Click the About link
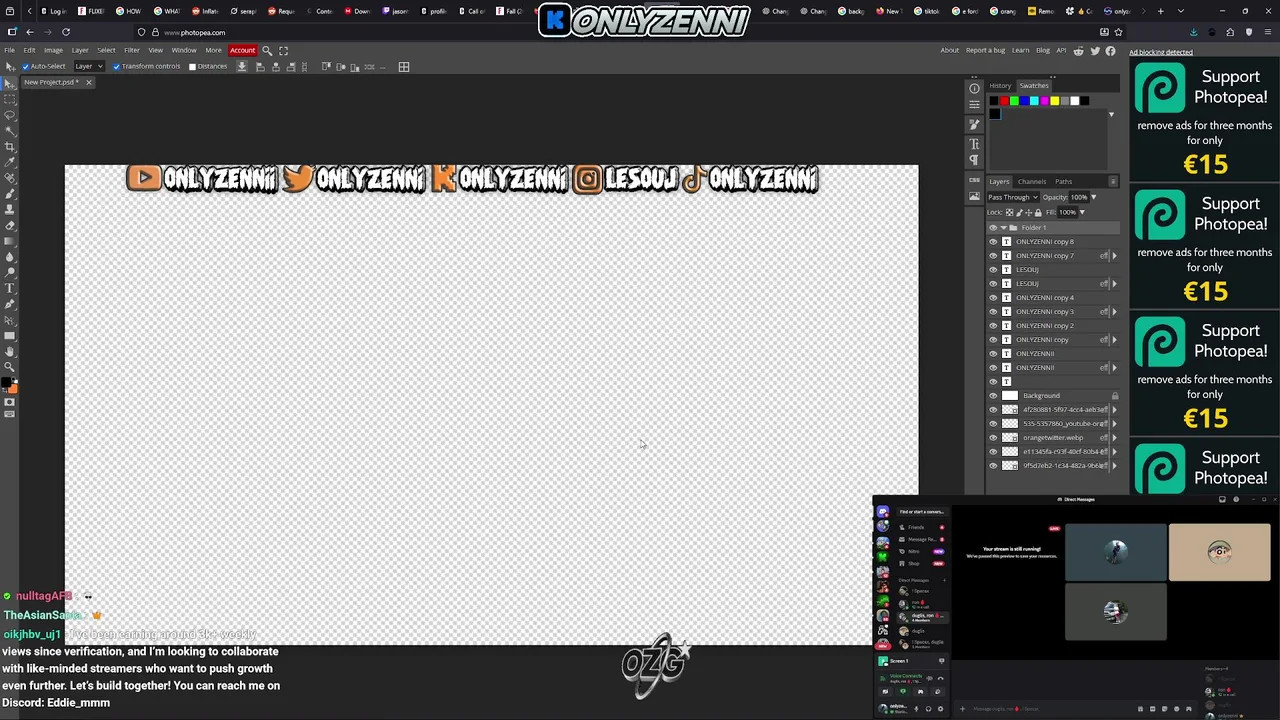The image size is (1280, 720). [x=949, y=50]
